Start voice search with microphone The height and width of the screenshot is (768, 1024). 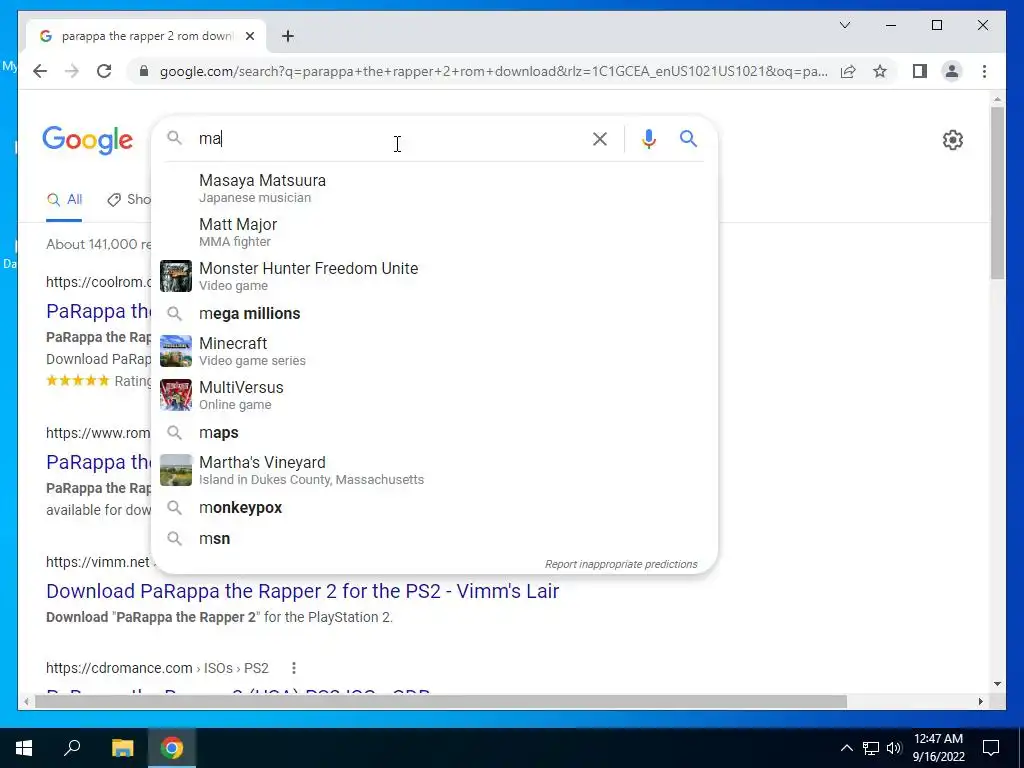click(x=648, y=138)
